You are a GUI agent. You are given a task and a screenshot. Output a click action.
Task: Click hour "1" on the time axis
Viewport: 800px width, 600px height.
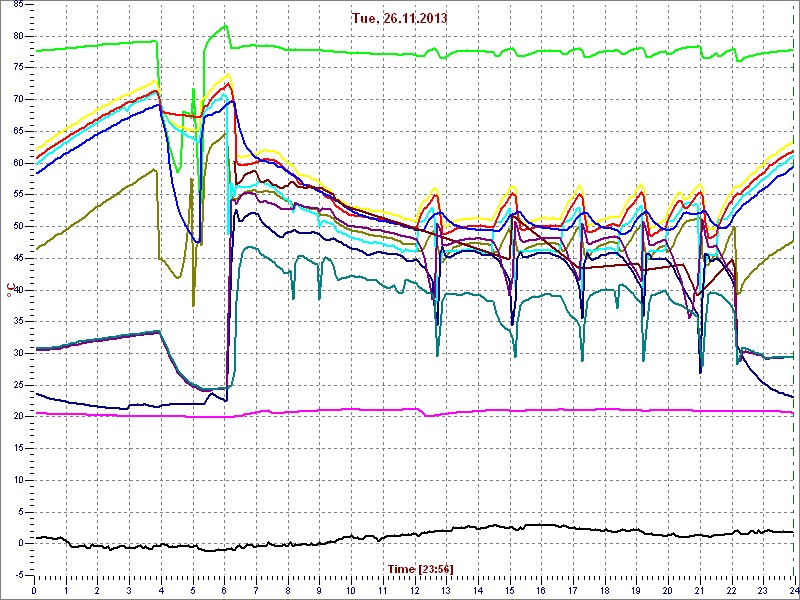[x=66, y=590]
